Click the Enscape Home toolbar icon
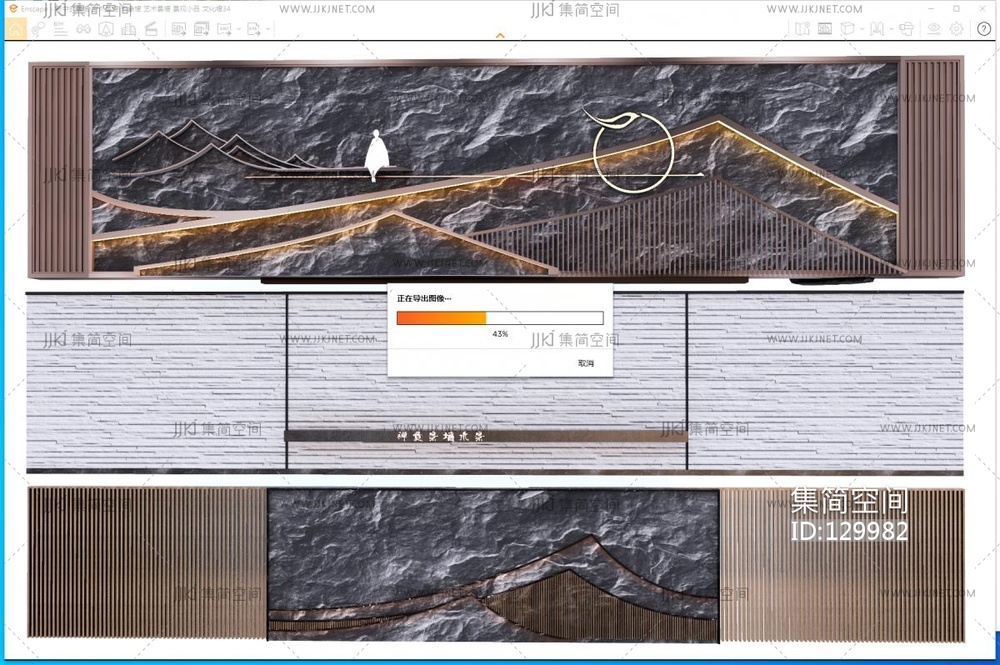The width and height of the screenshot is (1000, 665). point(16,29)
